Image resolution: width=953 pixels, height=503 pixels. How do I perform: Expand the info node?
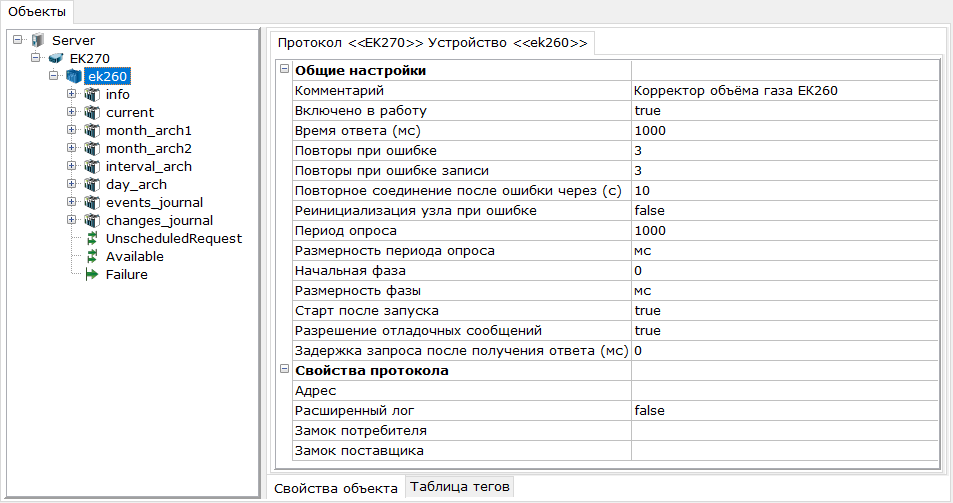click(72, 94)
